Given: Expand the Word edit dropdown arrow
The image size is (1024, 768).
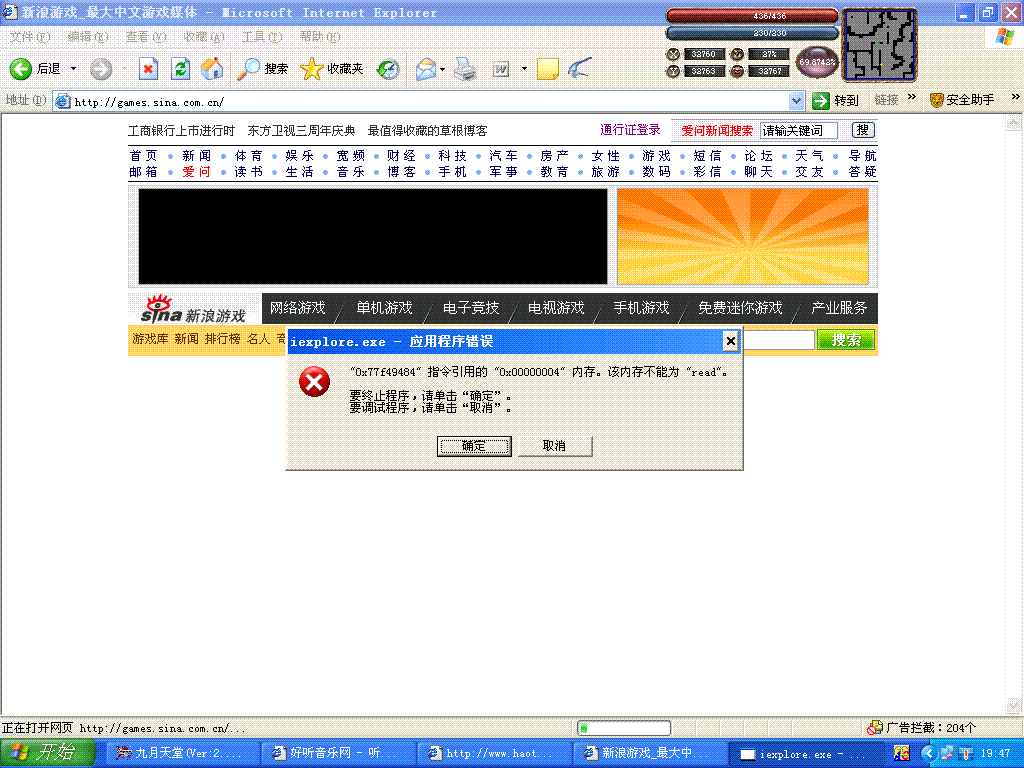Looking at the screenshot, I should (x=524, y=69).
